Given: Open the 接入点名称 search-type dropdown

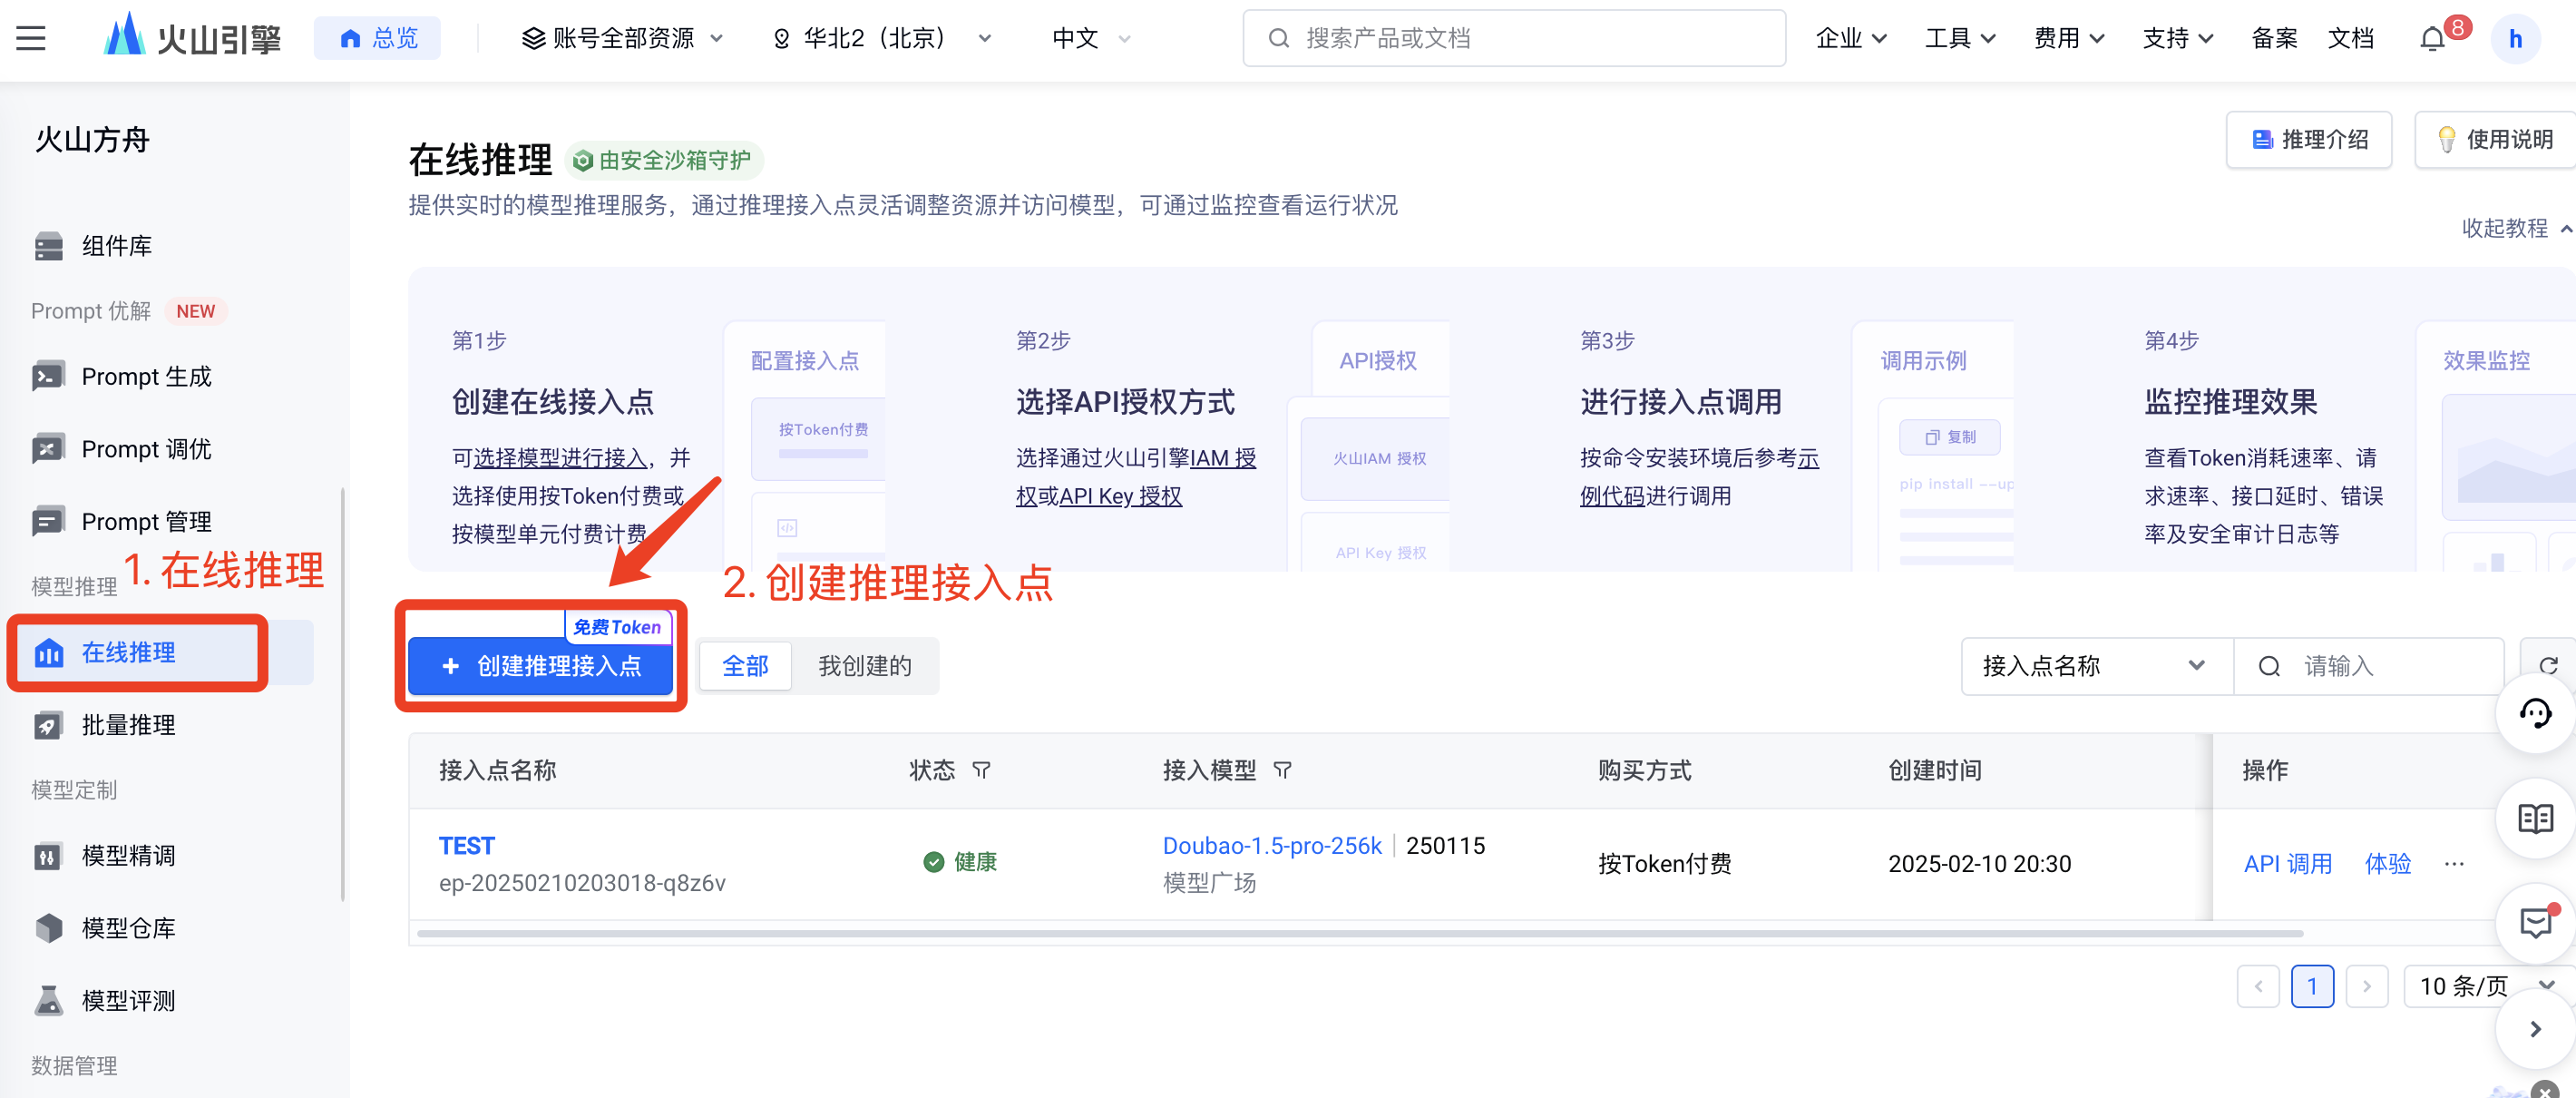Looking at the screenshot, I should [2095, 666].
